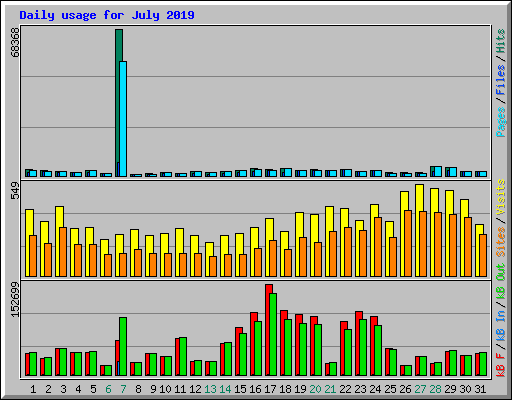Click the cyan files bar for day 7

pyautogui.click(x=123, y=119)
